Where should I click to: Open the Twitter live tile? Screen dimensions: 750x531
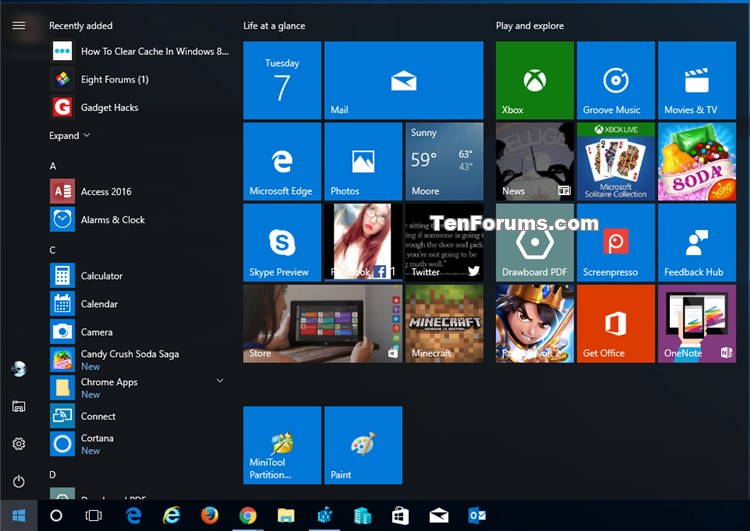tap(444, 243)
